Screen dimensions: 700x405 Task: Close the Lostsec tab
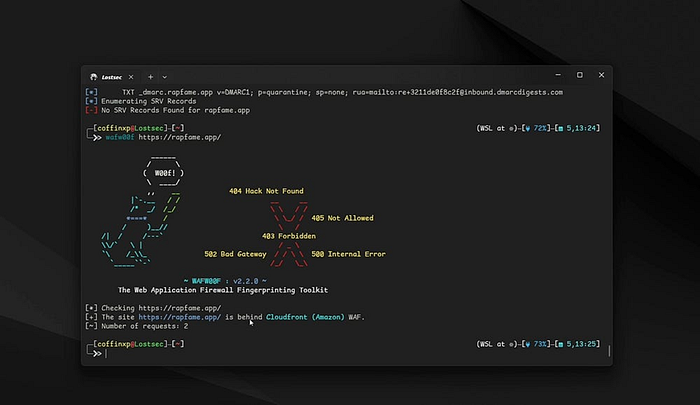[131, 77]
